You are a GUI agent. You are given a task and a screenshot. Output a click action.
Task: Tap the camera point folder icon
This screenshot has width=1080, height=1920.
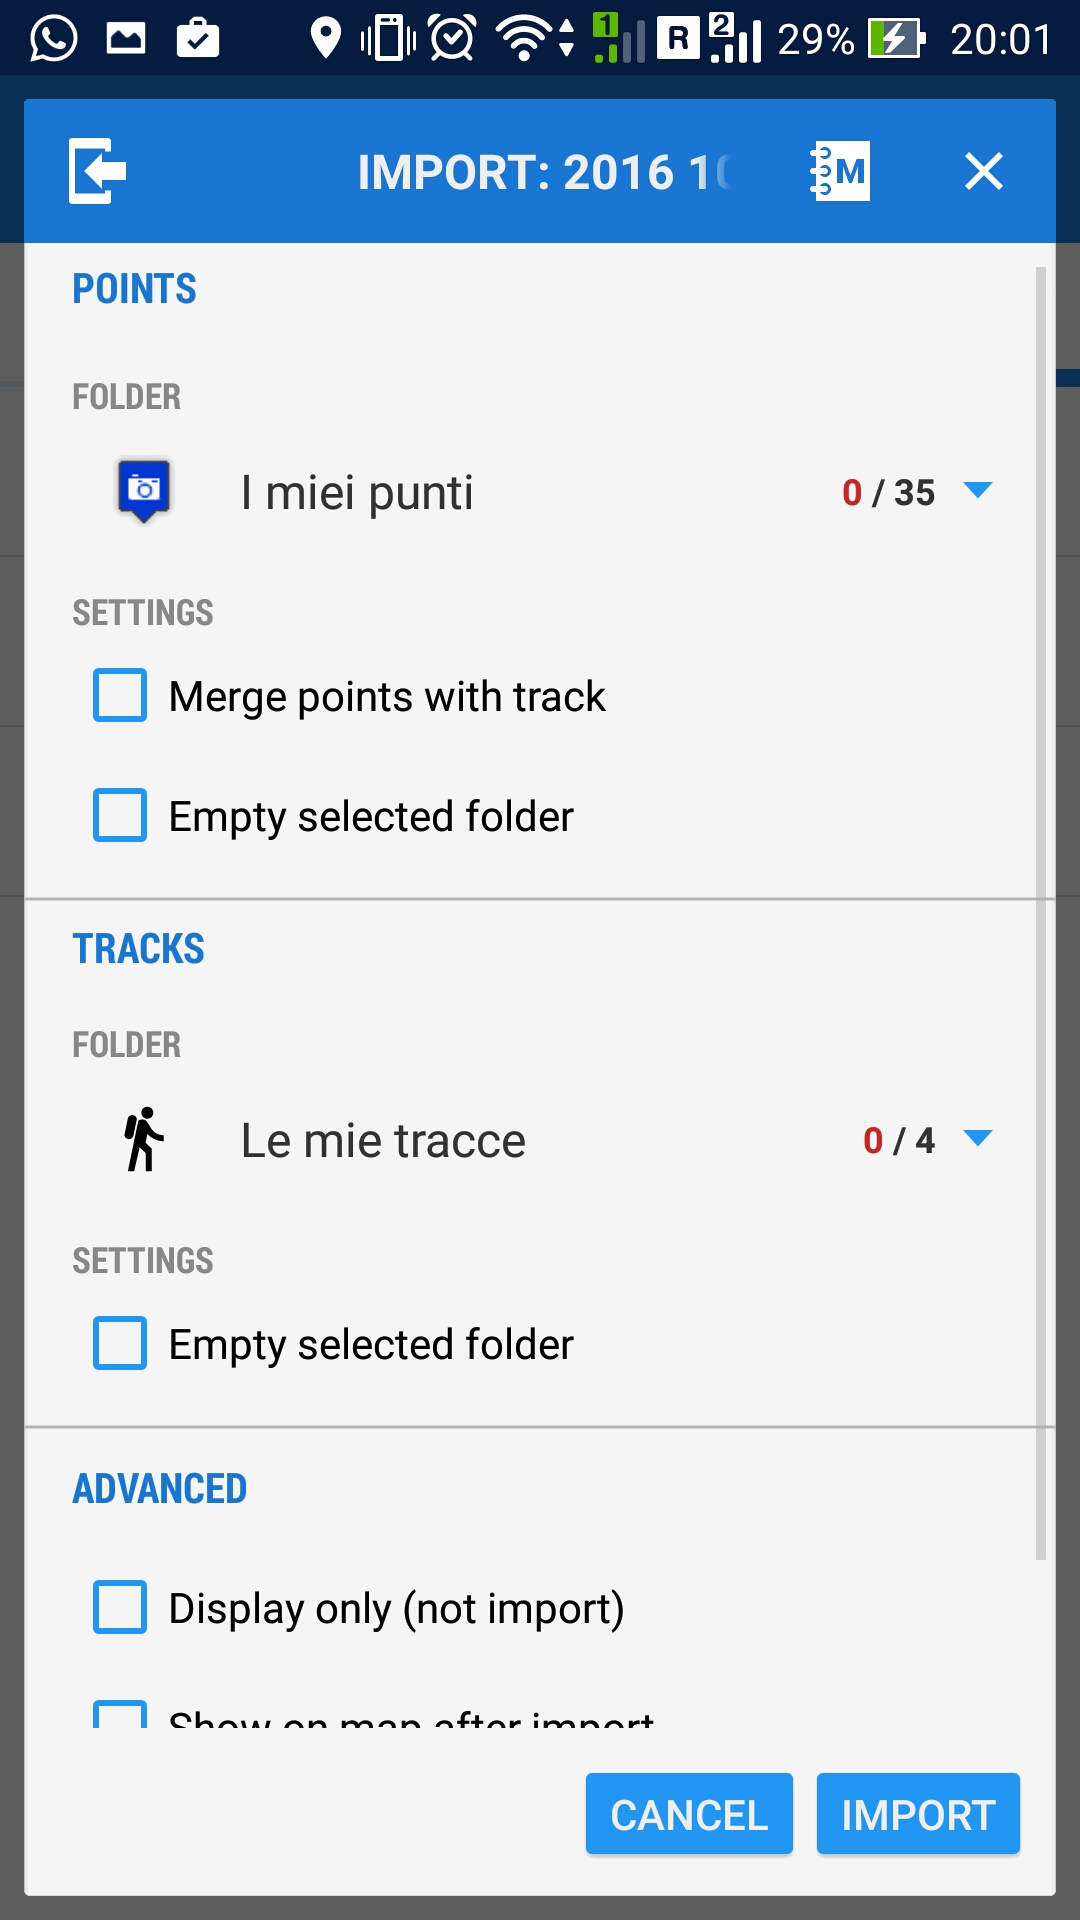click(144, 490)
